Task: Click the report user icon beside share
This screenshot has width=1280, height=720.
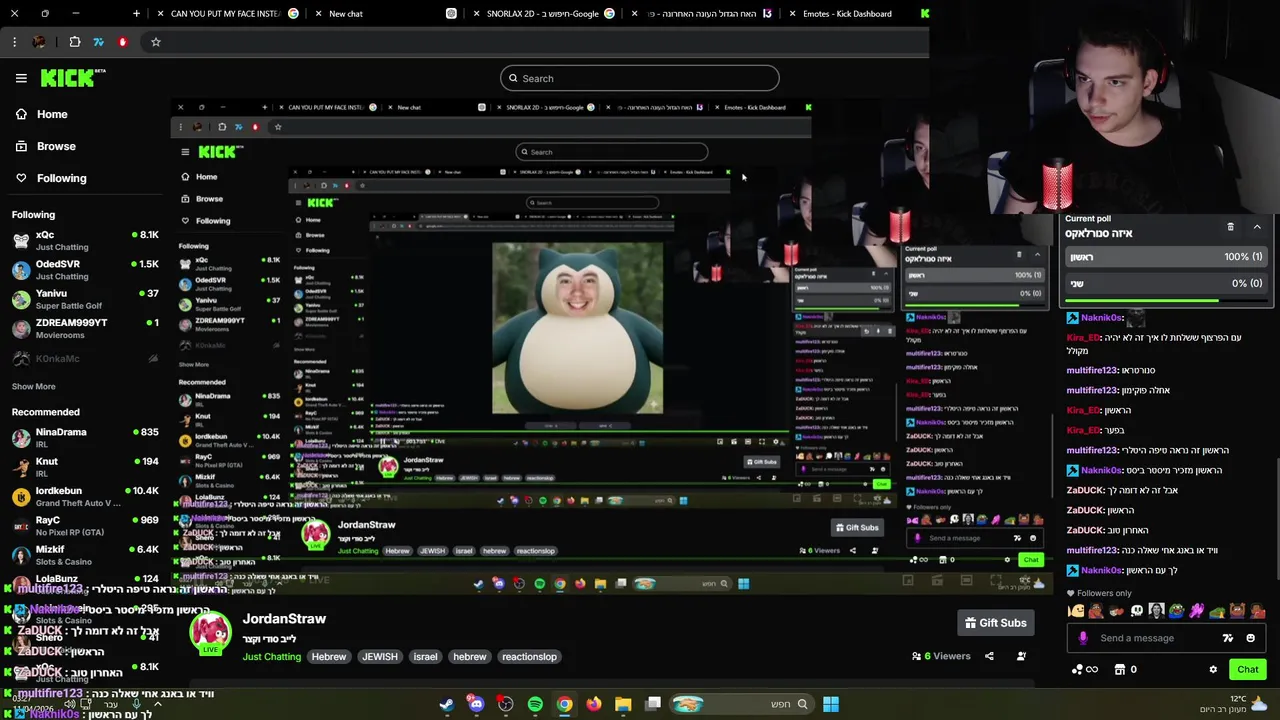Action: [x=1021, y=656]
